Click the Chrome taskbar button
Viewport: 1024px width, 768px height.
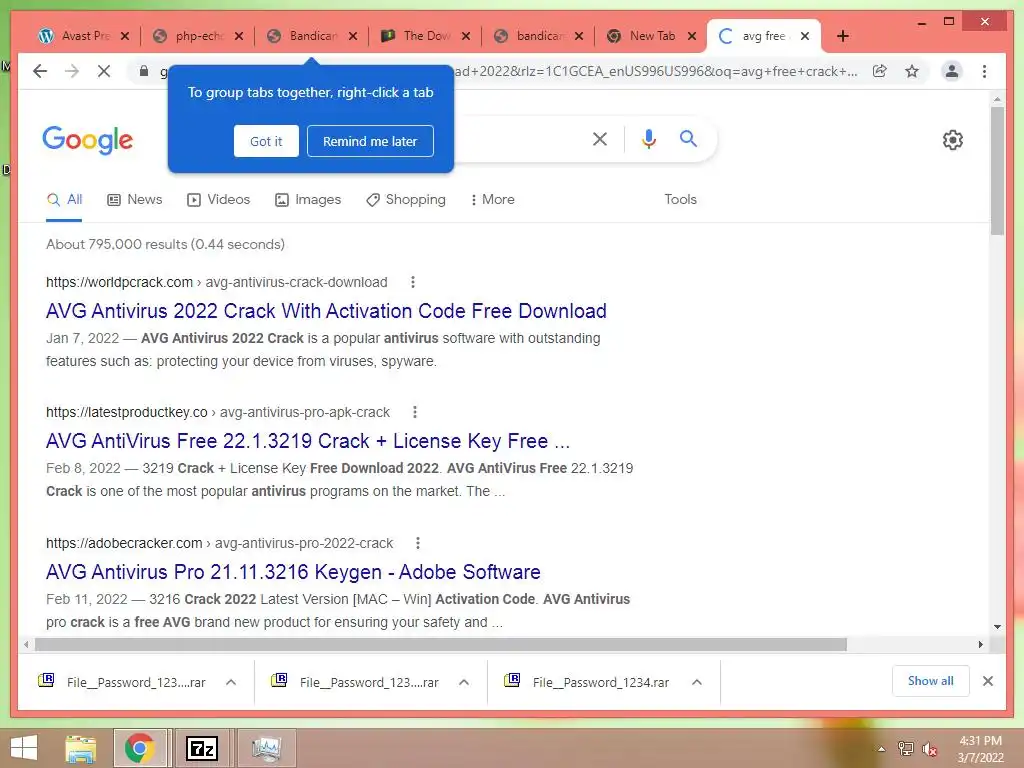coord(140,748)
